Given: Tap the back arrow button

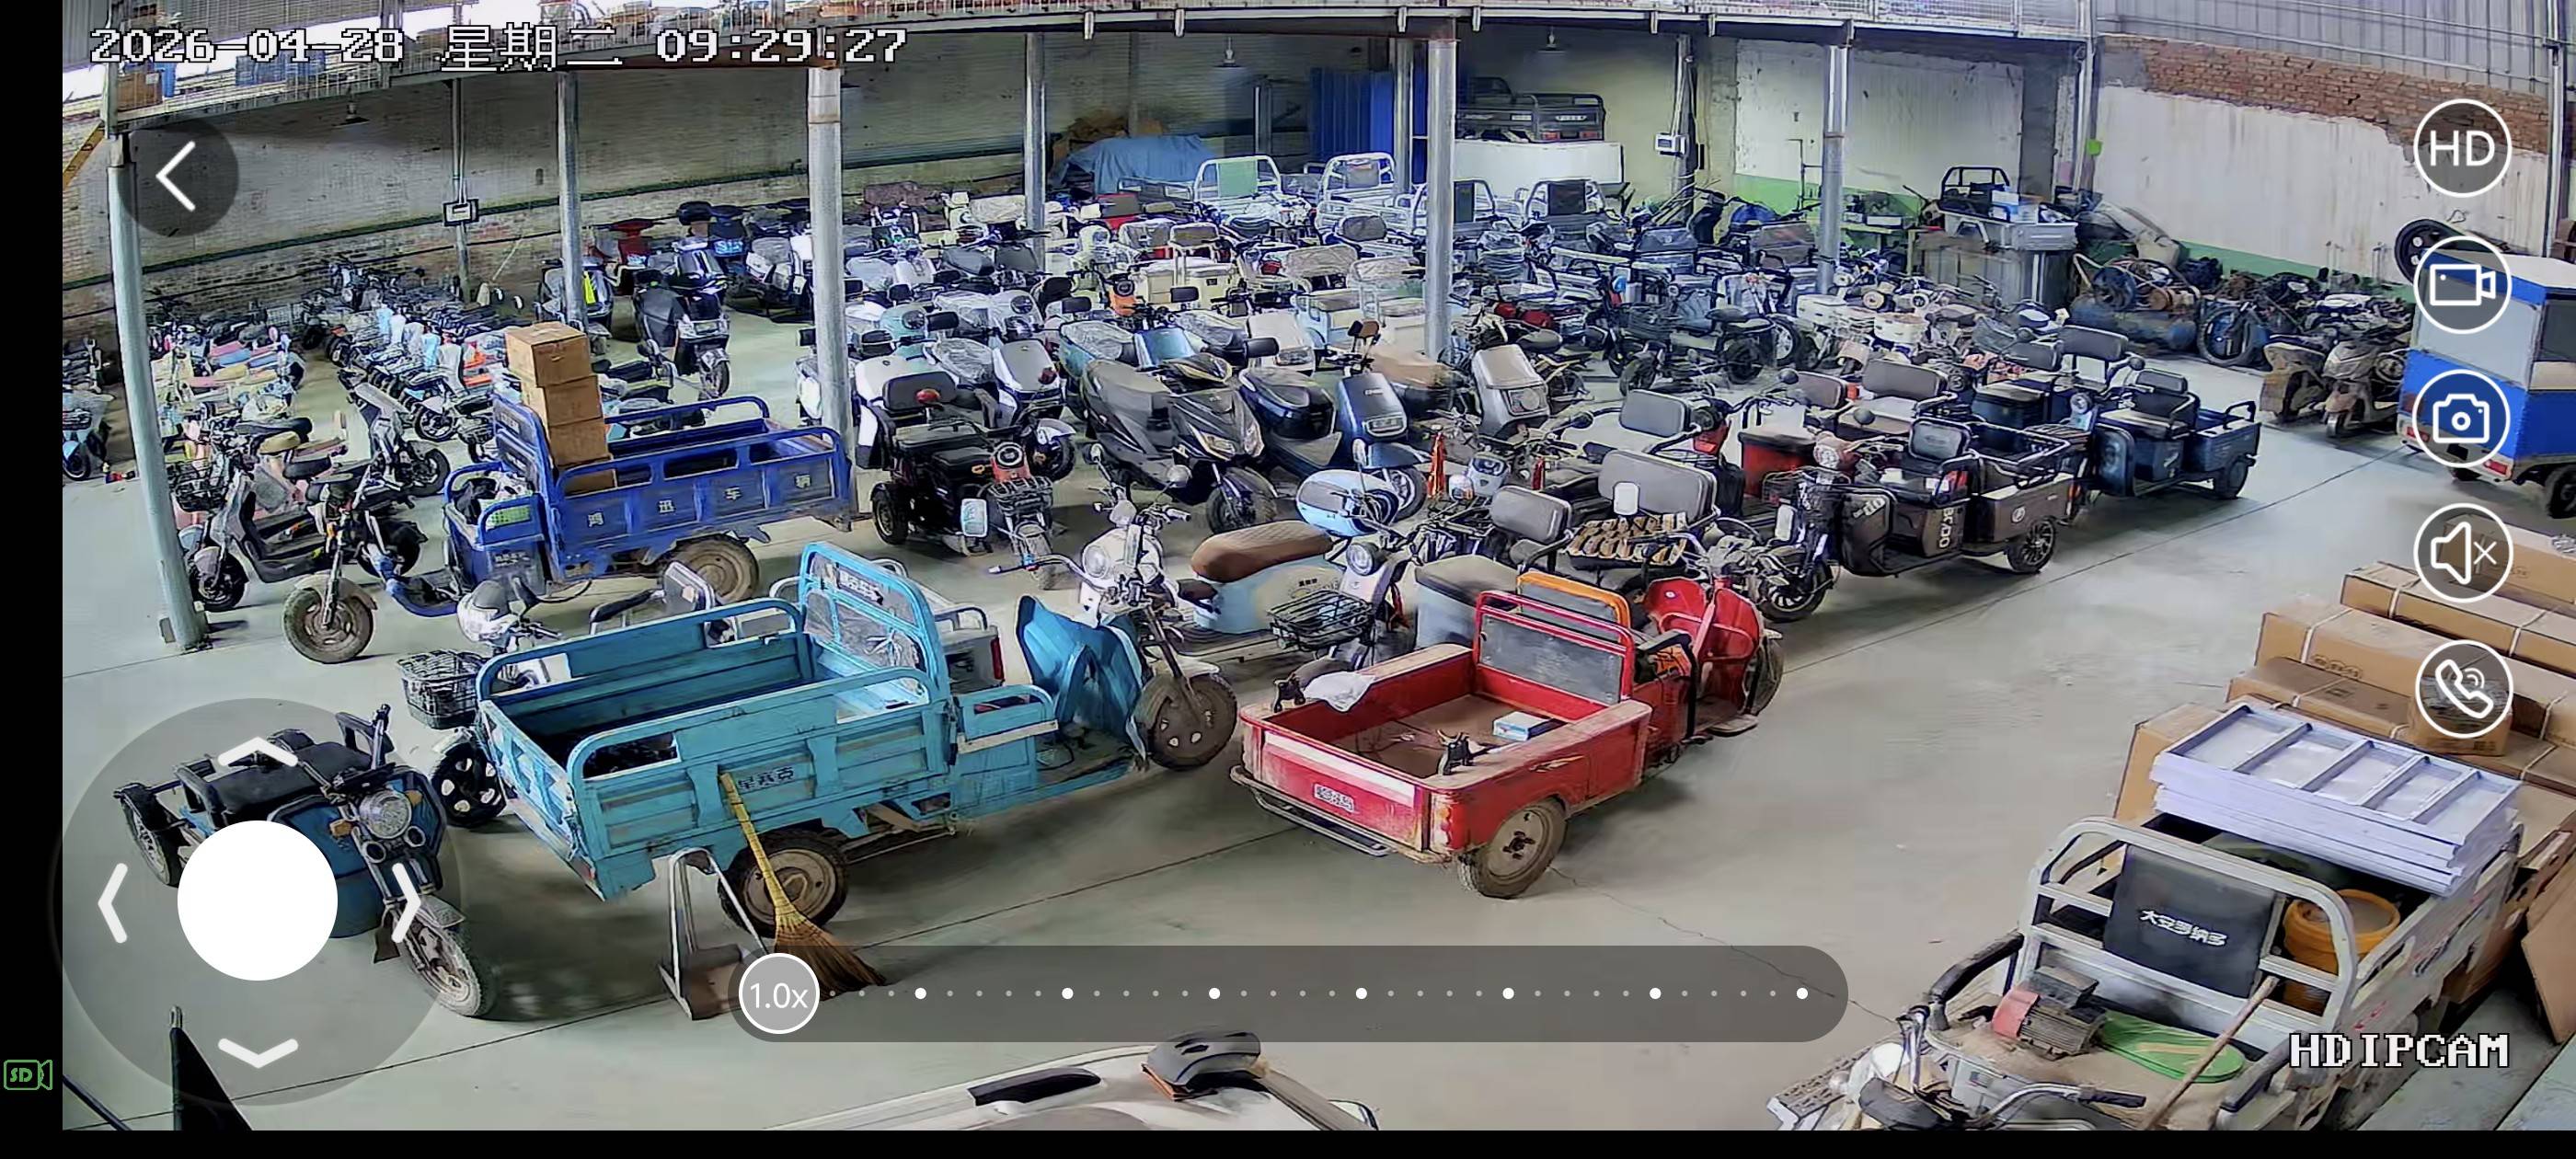Looking at the screenshot, I should pos(177,177).
